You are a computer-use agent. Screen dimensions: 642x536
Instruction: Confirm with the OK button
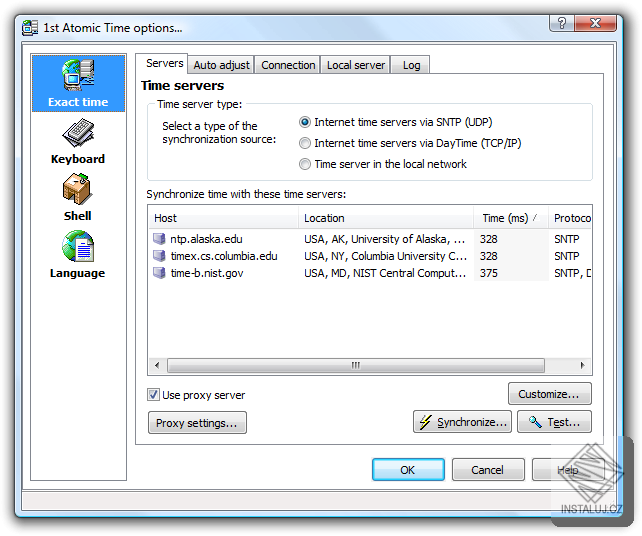pos(408,470)
